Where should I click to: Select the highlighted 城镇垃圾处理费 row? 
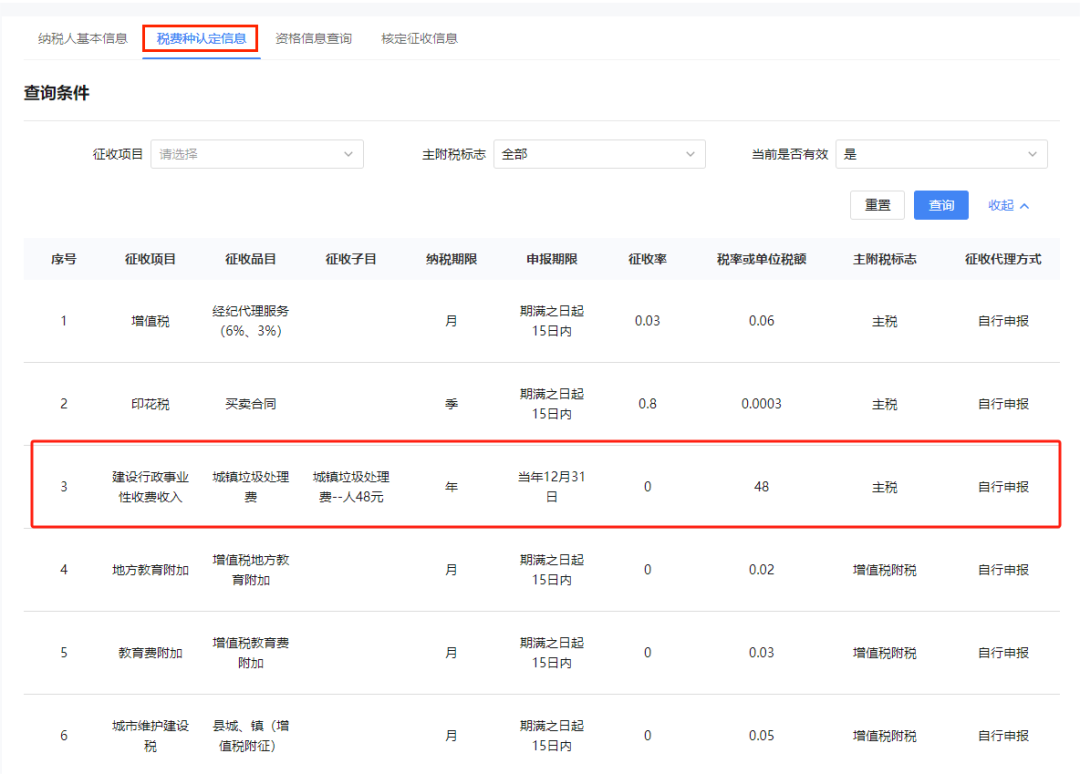pyautogui.click(x=540, y=487)
